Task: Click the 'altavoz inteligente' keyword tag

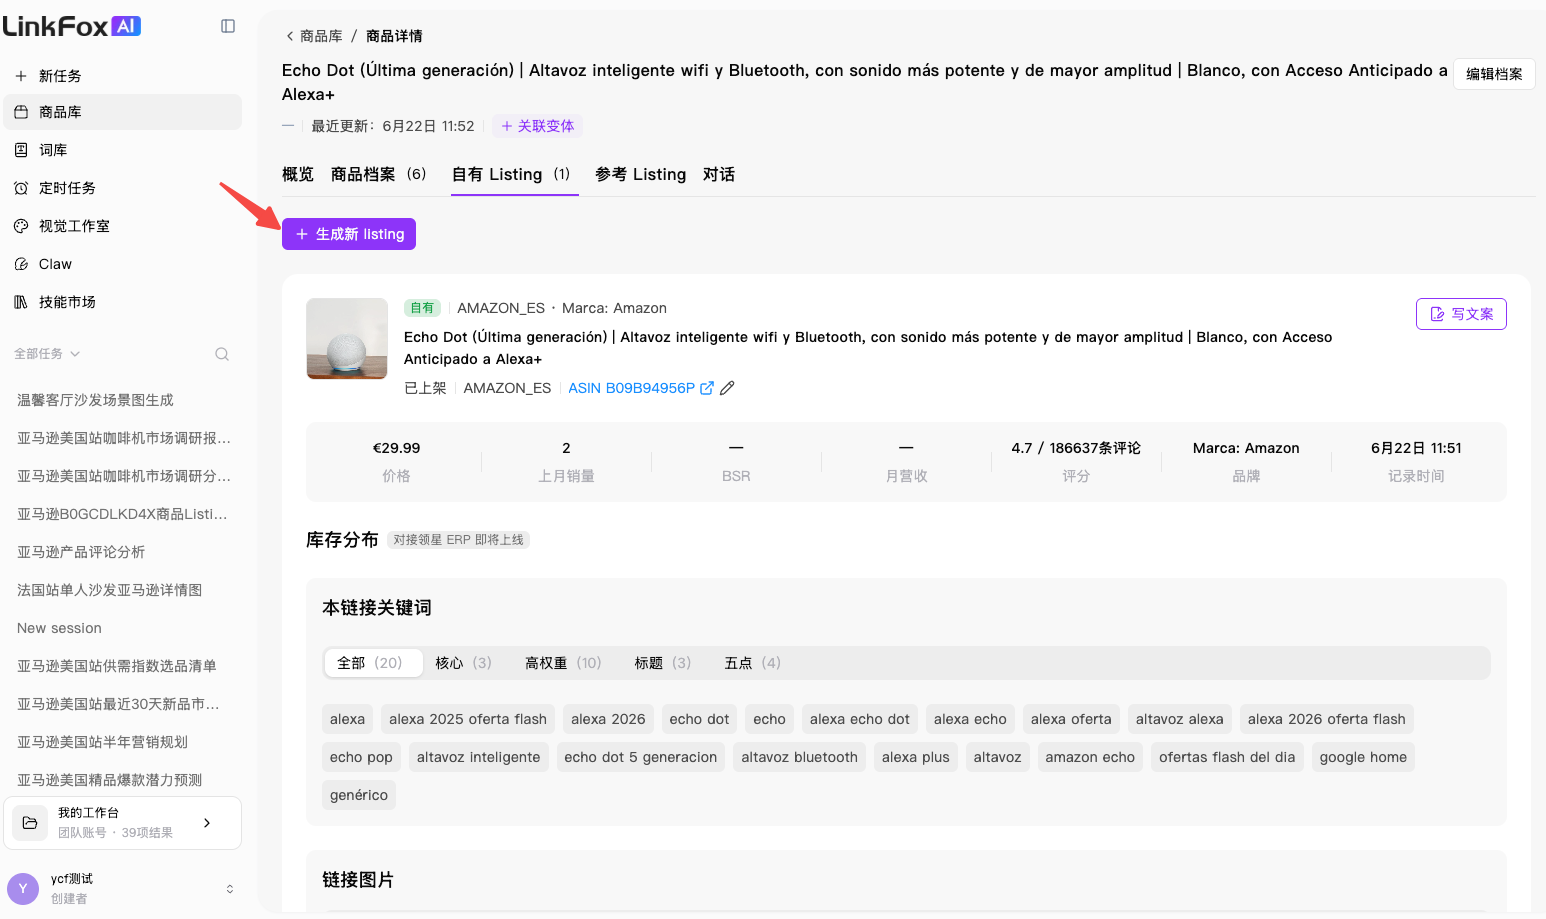Action: tap(478, 757)
